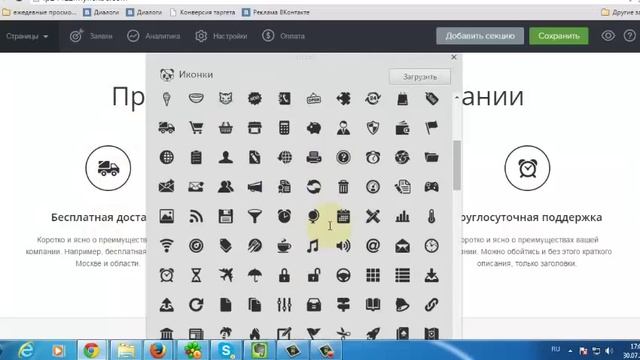640x360 pixels.
Task: Select the open padlock icon
Action: pyautogui.click(x=314, y=276)
